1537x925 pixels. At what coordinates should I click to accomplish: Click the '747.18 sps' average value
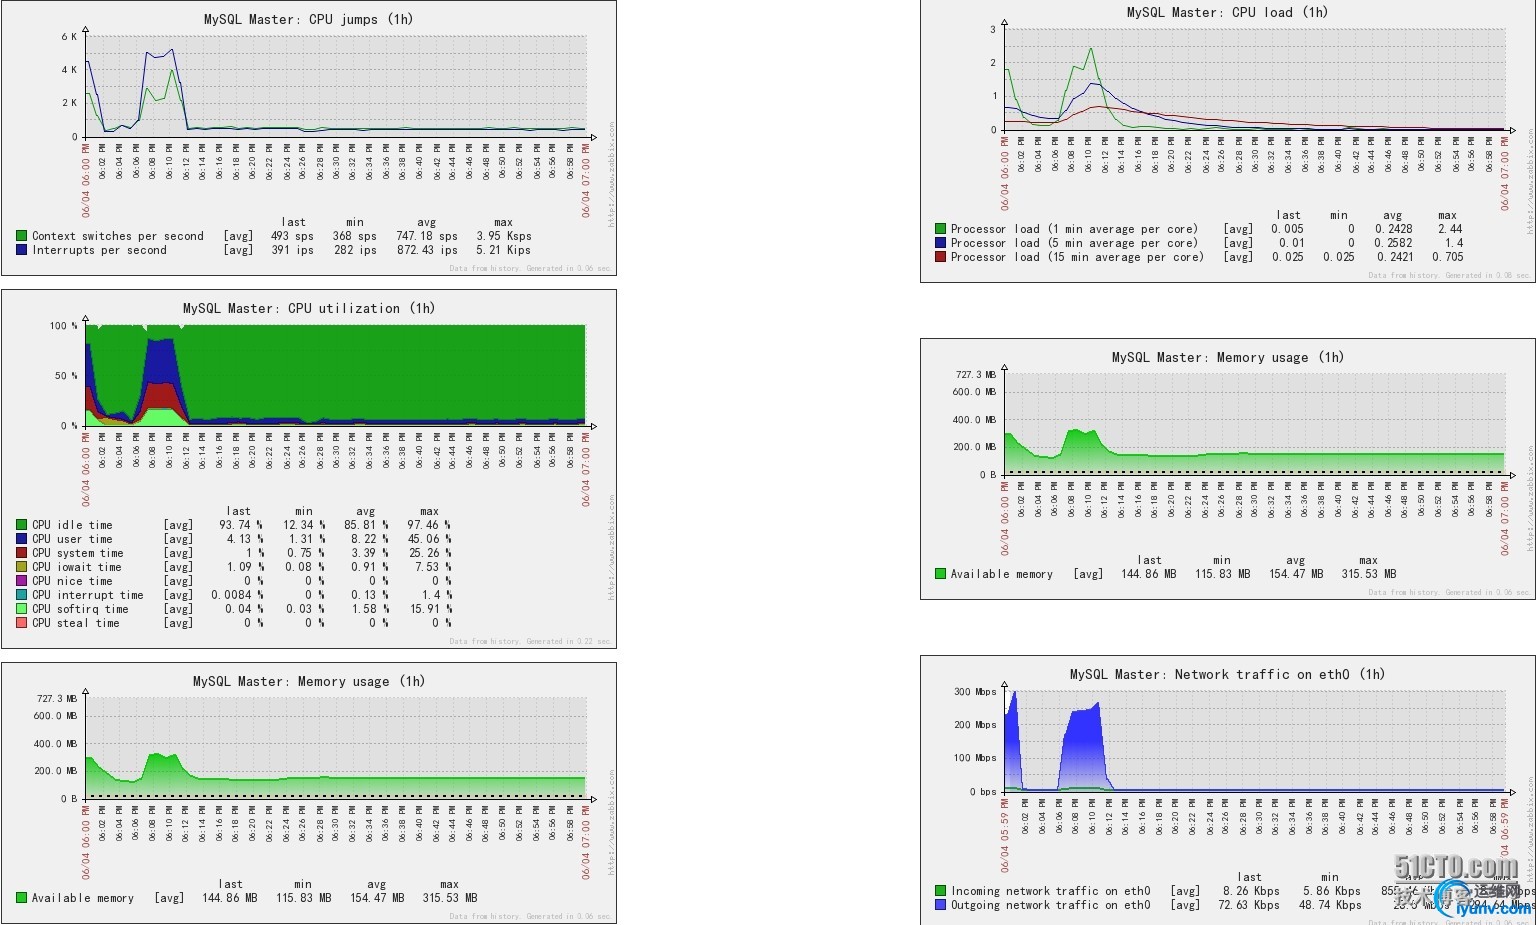[427, 236]
